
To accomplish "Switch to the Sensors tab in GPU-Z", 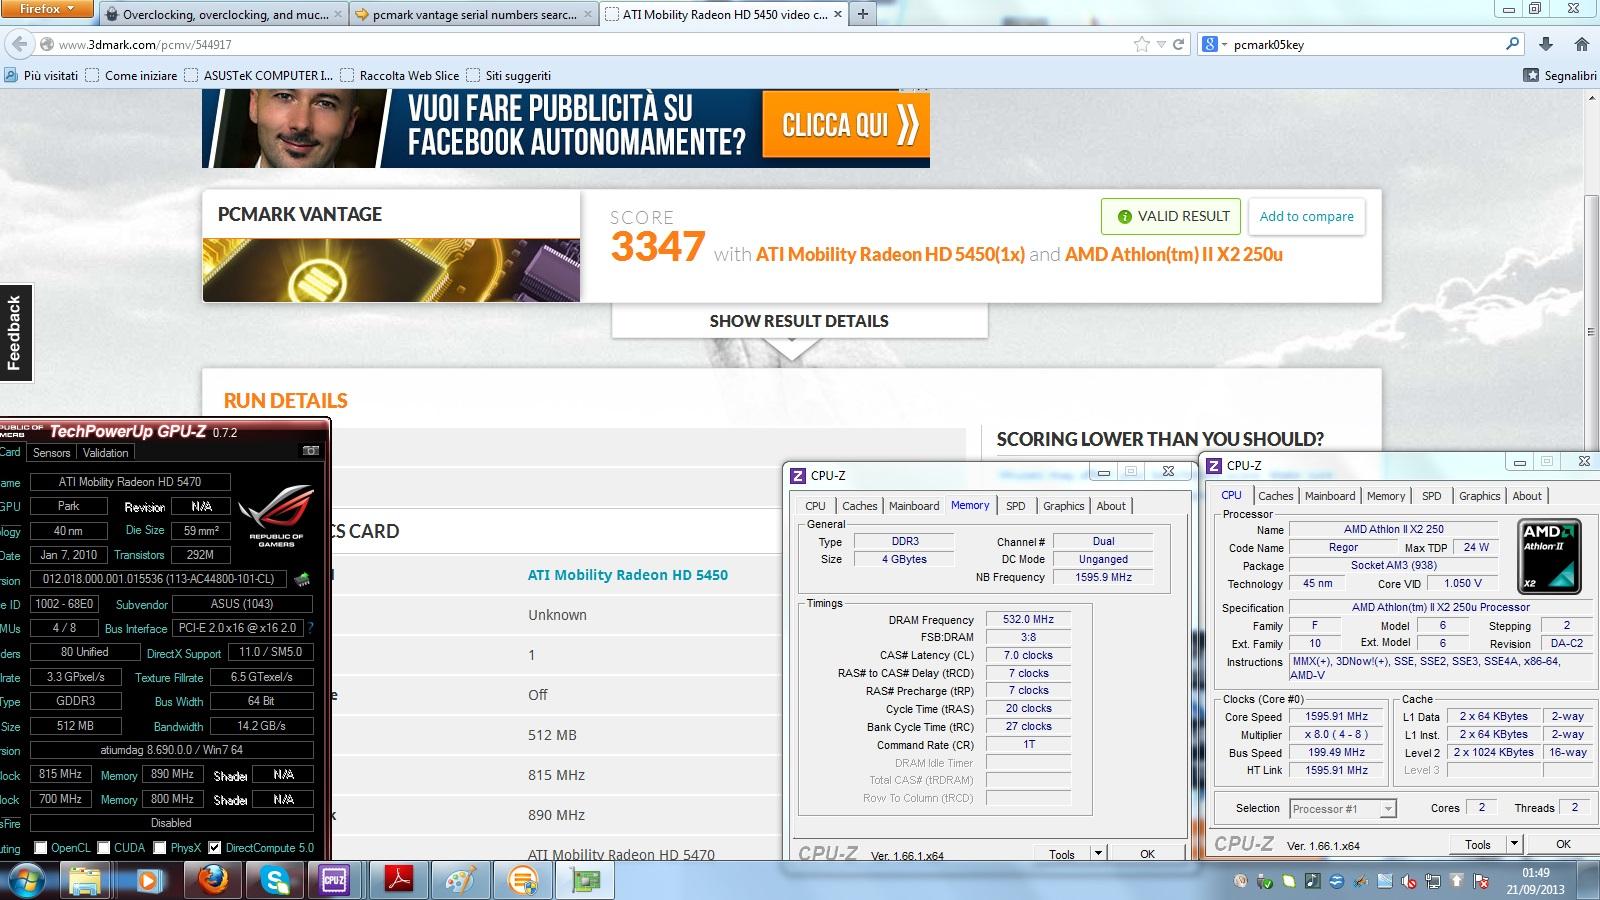I will click(x=52, y=452).
